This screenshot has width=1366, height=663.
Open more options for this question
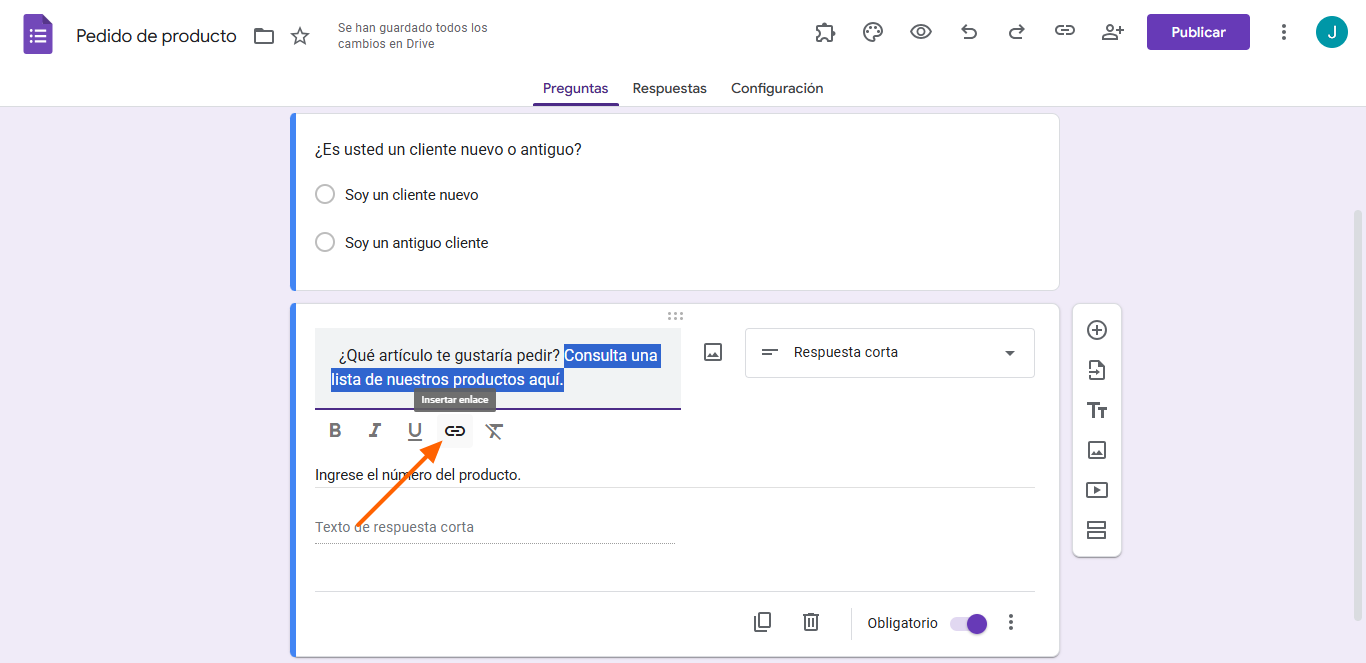1011,622
